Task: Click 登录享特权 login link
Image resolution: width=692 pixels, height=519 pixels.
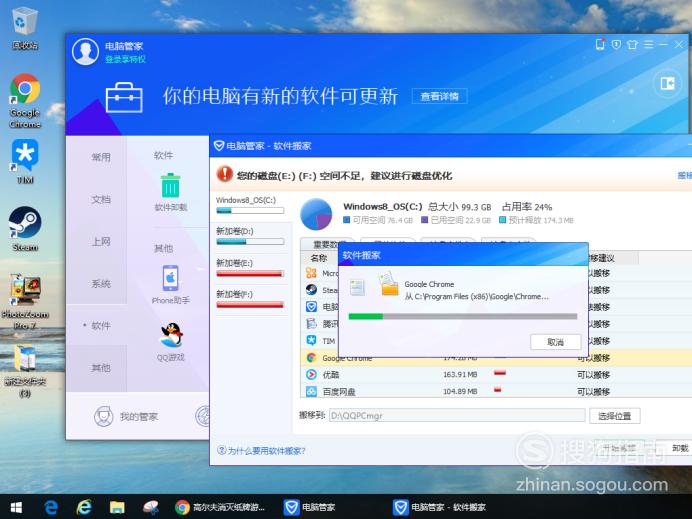Action: (125, 59)
